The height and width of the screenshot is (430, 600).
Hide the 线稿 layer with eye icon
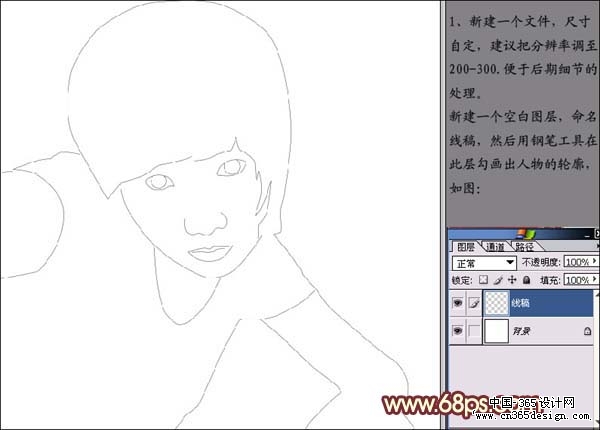[x=458, y=303]
